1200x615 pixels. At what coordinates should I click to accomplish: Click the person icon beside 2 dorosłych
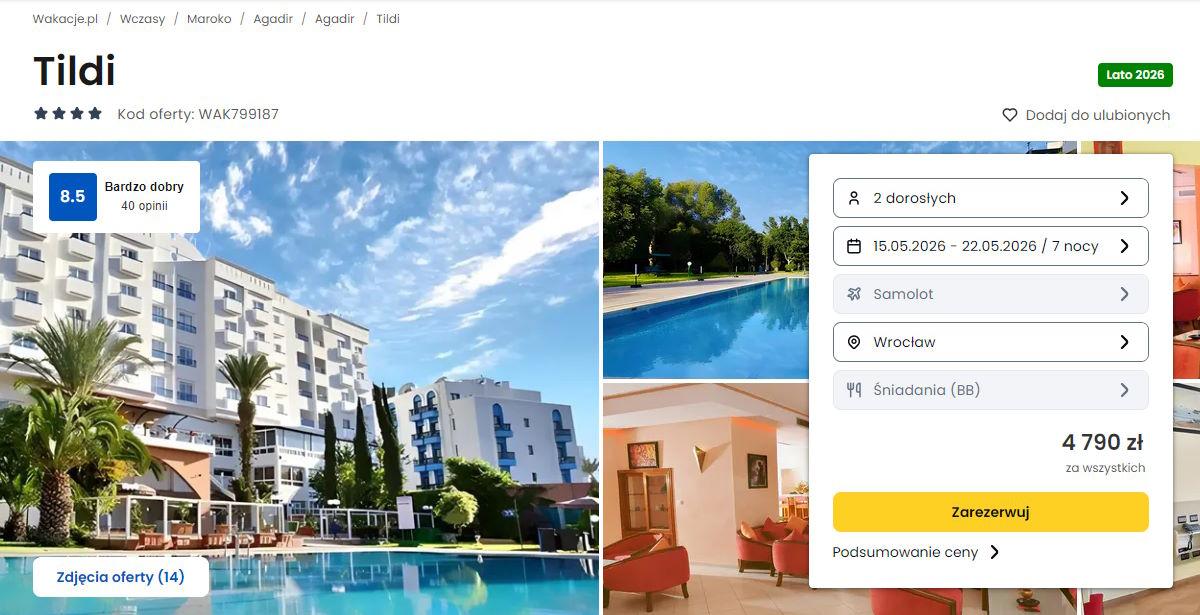pyautogui.click(x=854, y=198)
